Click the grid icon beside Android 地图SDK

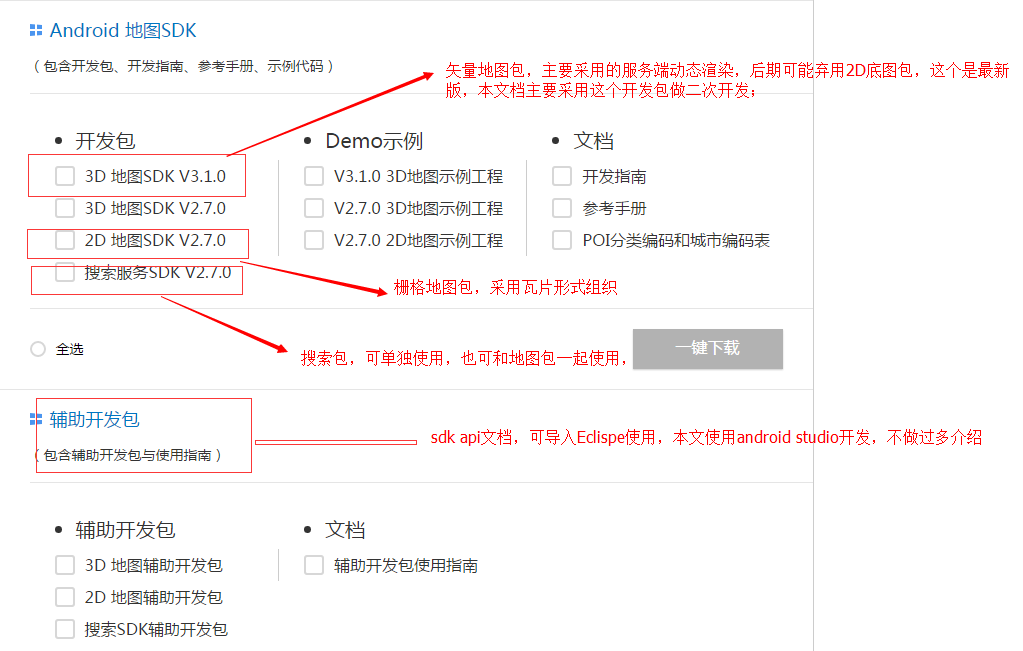coord(36,30)
